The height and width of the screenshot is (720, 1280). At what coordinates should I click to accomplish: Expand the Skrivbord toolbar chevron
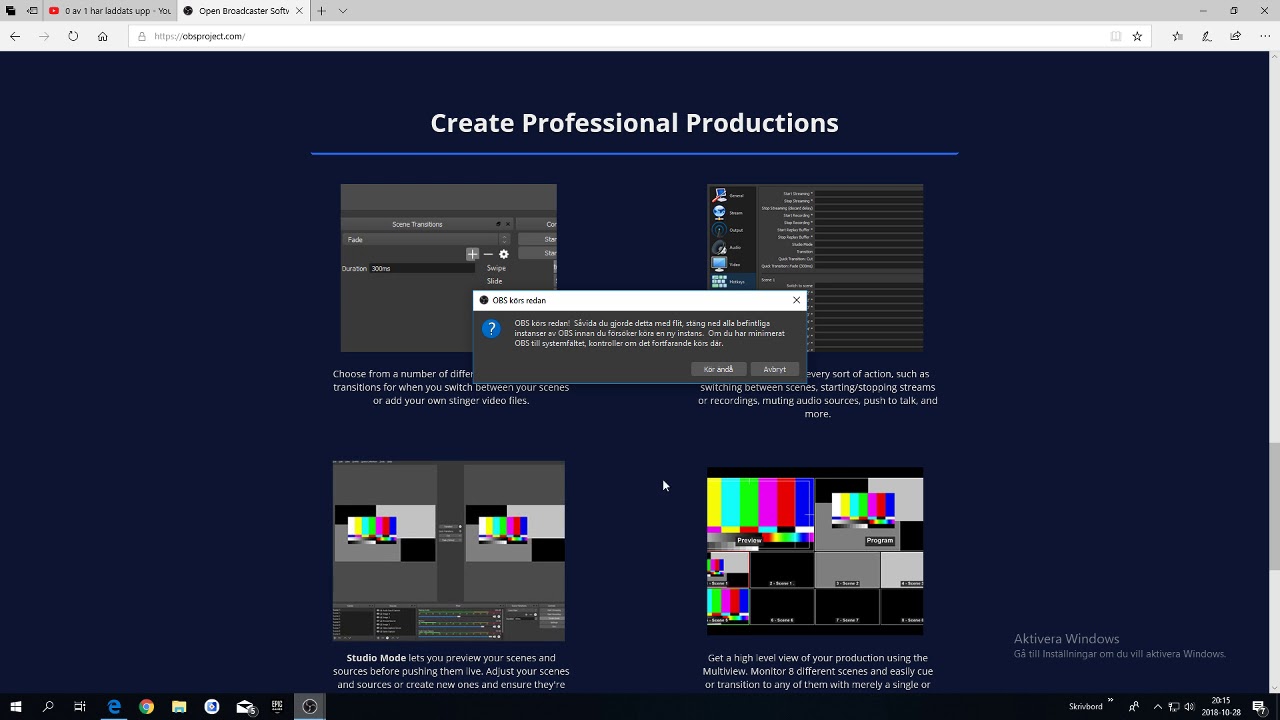1111,702
